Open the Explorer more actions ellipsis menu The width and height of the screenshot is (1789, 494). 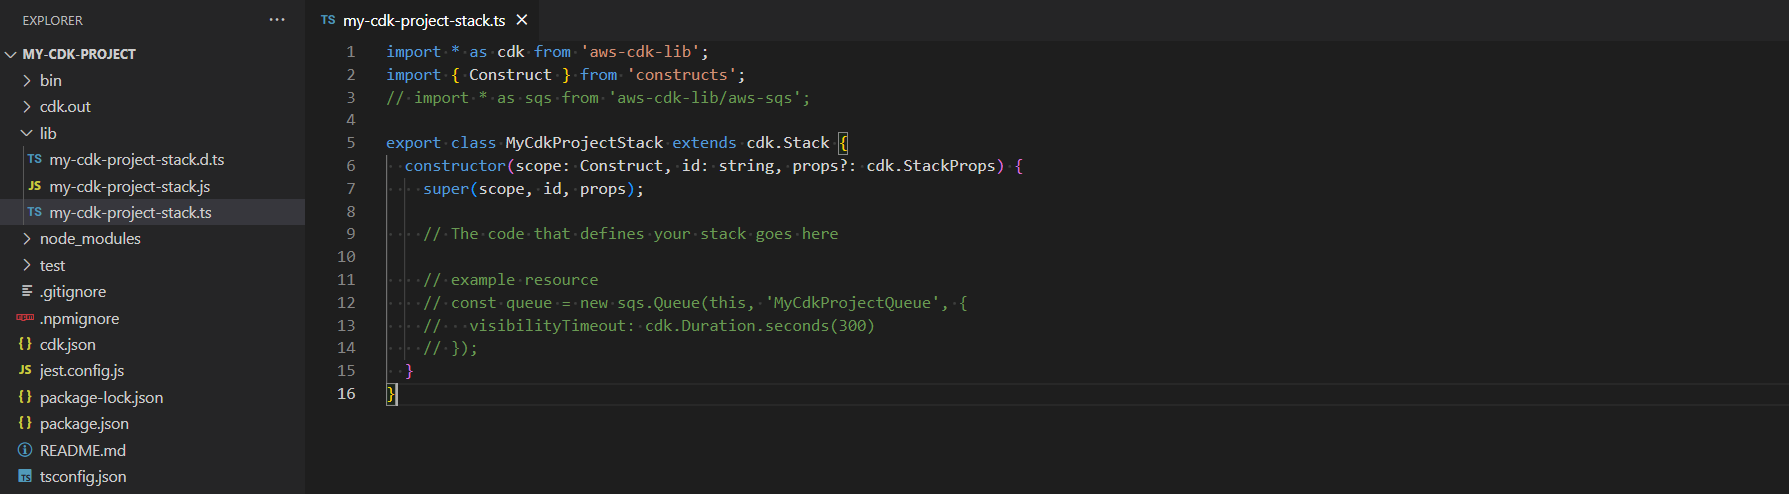(277, 20)
